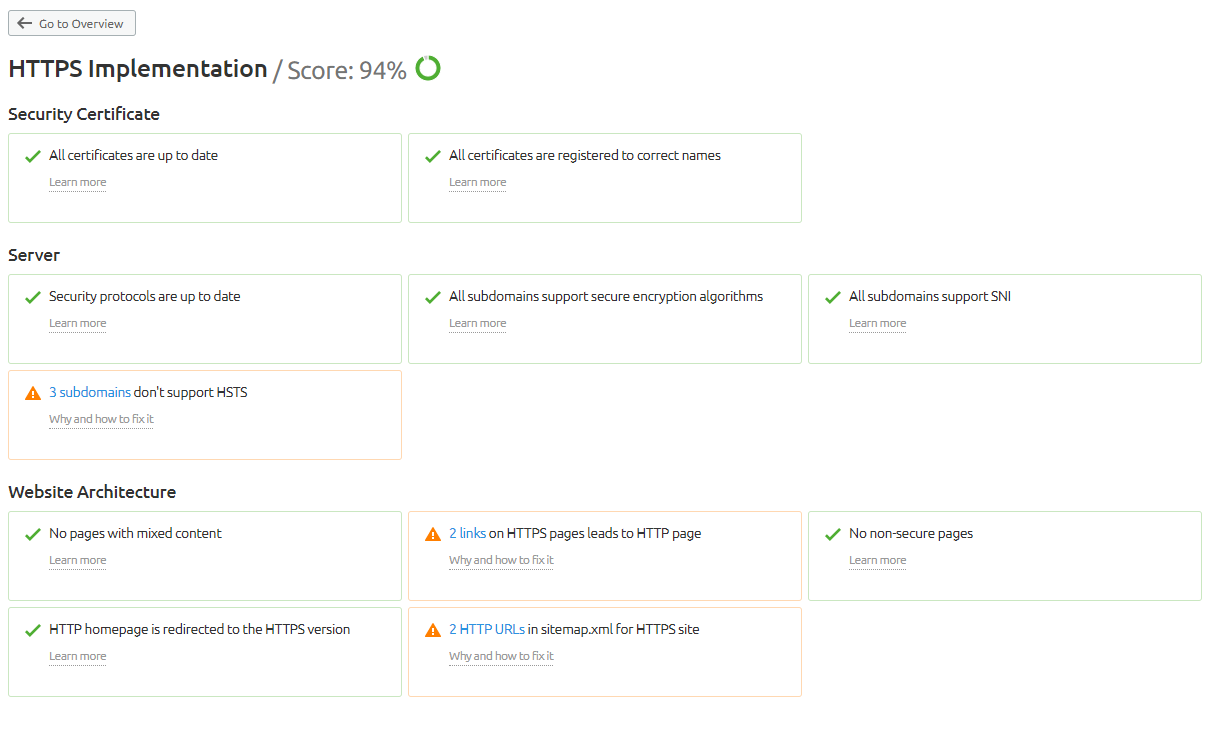Screen dimensions: 1220x743
Task: Click the warning icon beside 2 HTTP URLs
Action: point(433,631)
